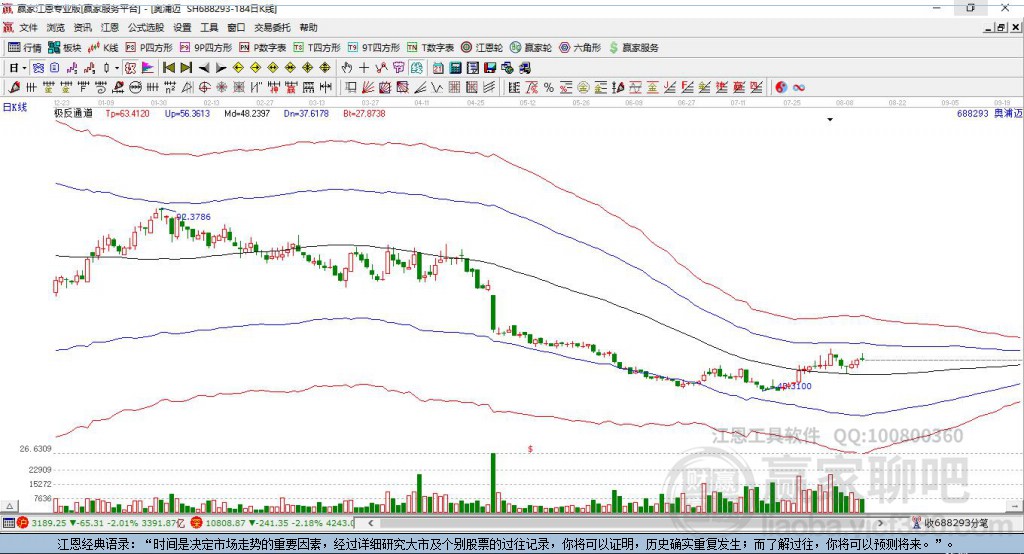Open the calendar icon in toolbar
This screenshot has height=554, width=1024.
coord(438,68)
